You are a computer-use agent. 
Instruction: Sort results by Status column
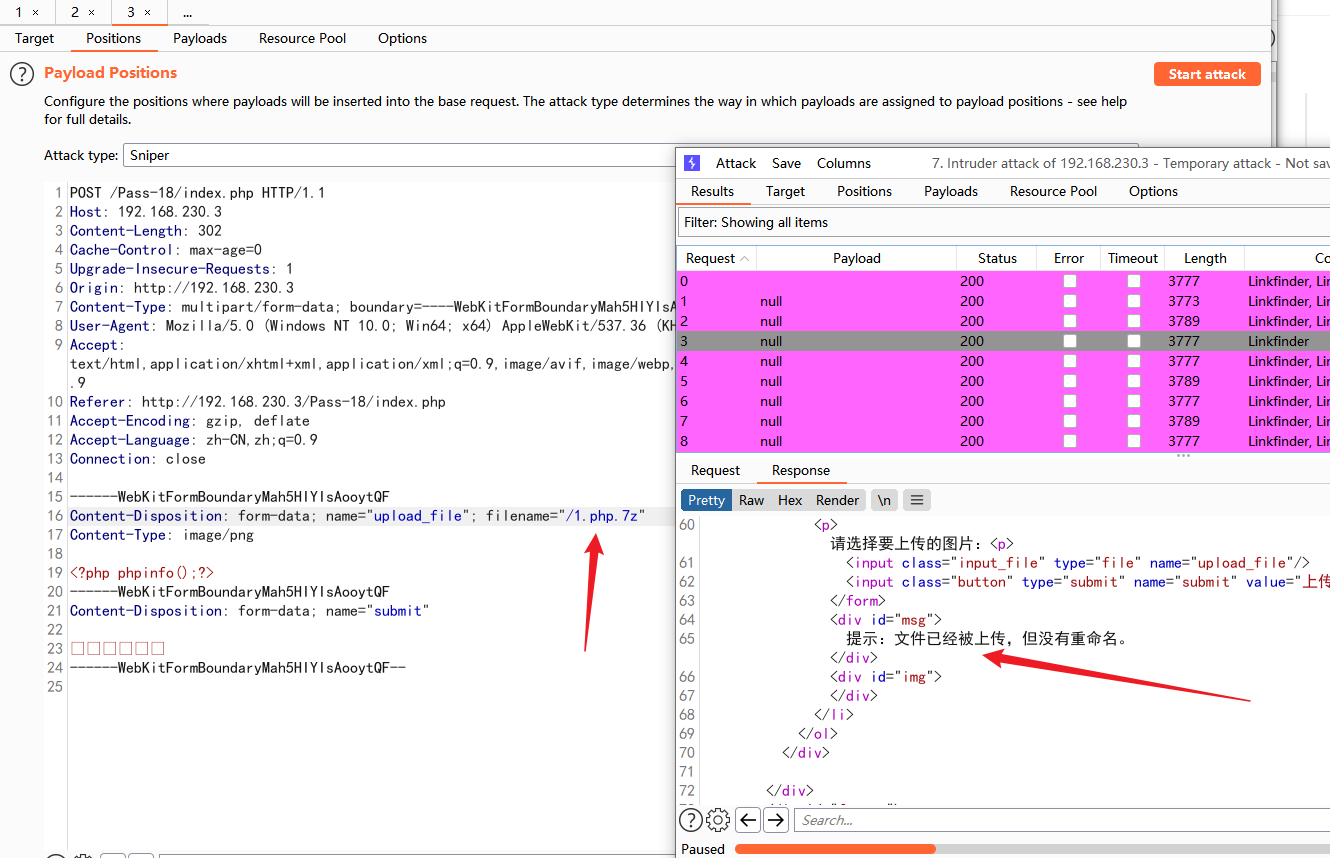(x=997, y=258)
